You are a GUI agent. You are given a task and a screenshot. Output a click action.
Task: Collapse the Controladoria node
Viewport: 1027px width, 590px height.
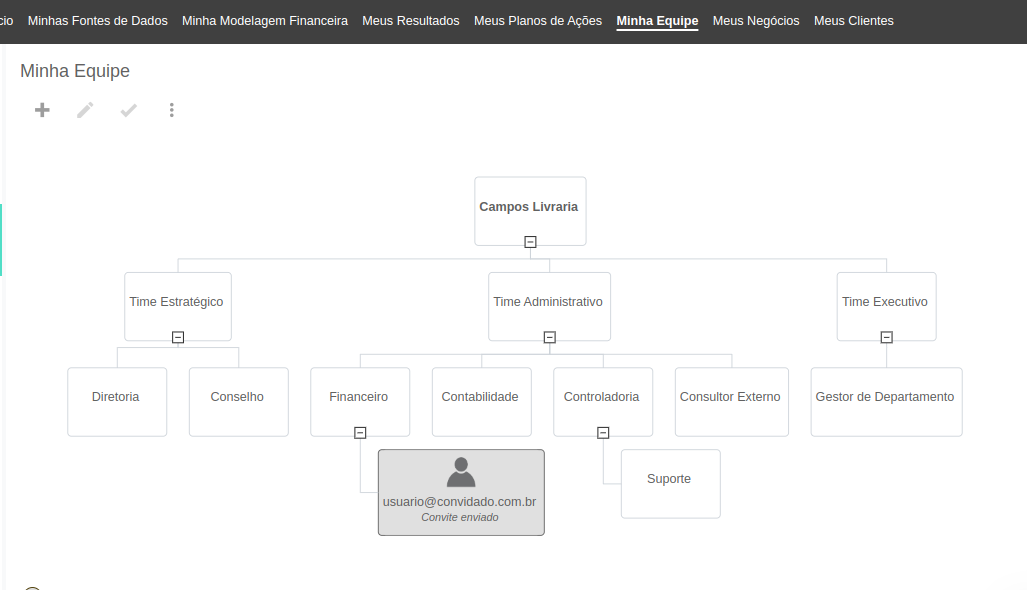coord(603,433)
